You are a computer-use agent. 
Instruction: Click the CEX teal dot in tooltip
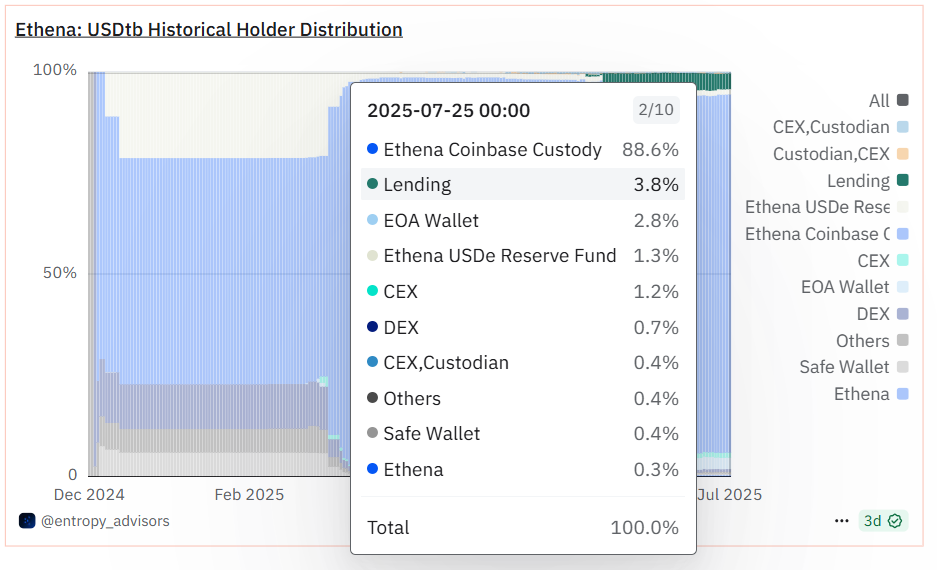click(373, 292)
